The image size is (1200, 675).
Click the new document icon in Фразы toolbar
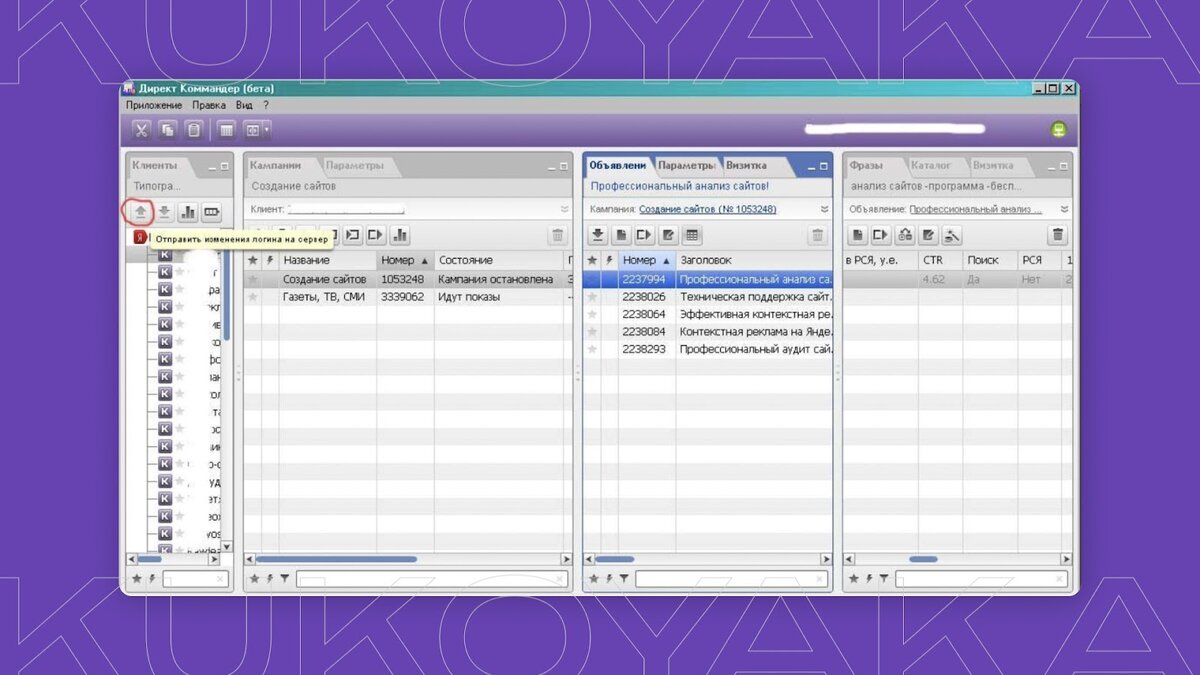click(x=857, y=235)
